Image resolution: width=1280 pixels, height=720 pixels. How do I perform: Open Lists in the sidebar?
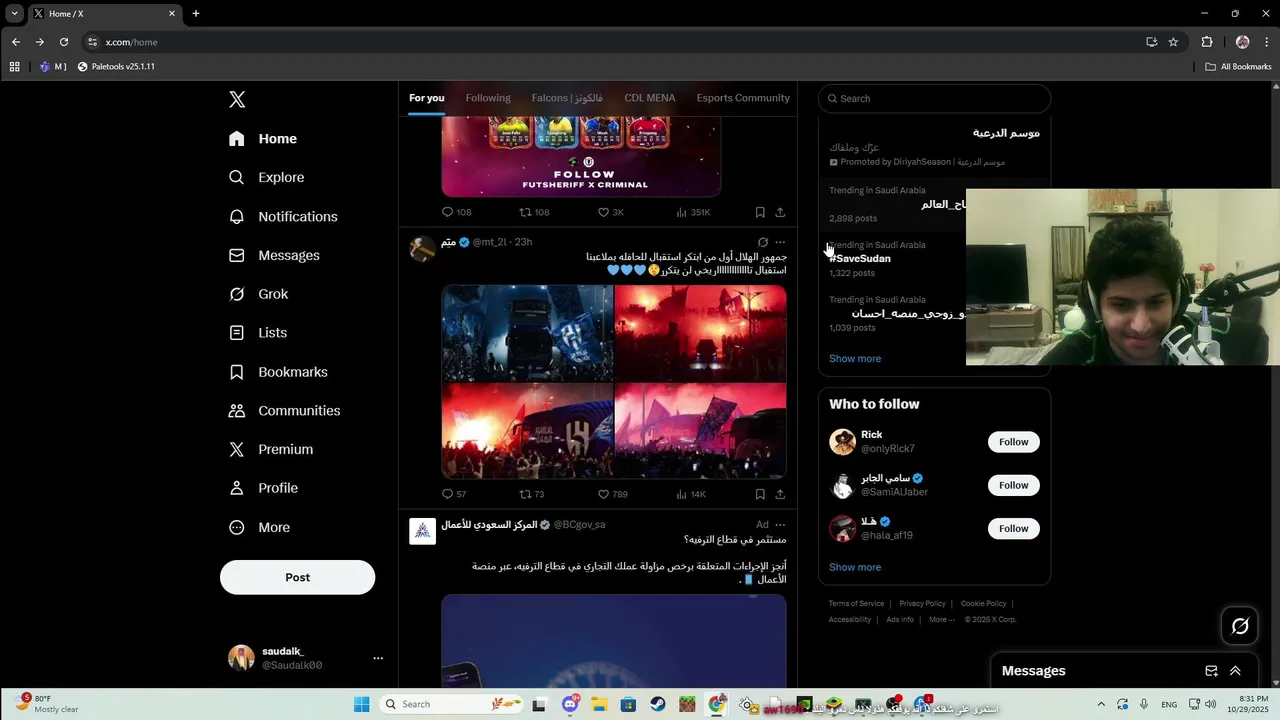click(258, 333)
